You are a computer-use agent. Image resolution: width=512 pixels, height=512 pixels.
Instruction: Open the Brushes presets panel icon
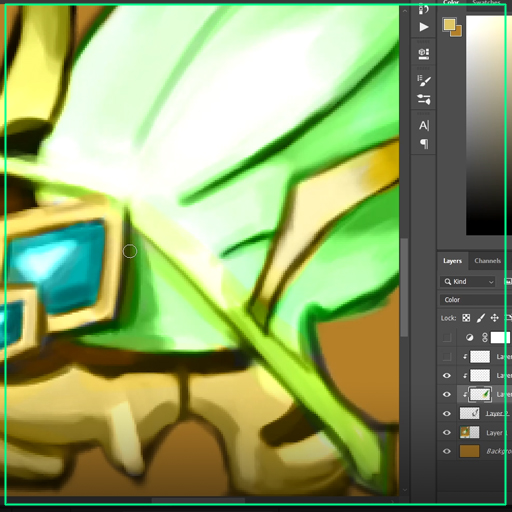pos(424,99)
